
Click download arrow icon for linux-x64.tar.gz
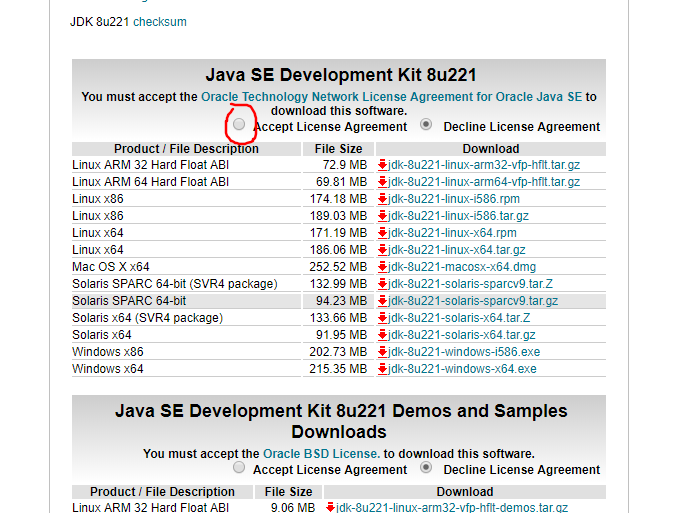pyautogui.click(x=382, y=250)
